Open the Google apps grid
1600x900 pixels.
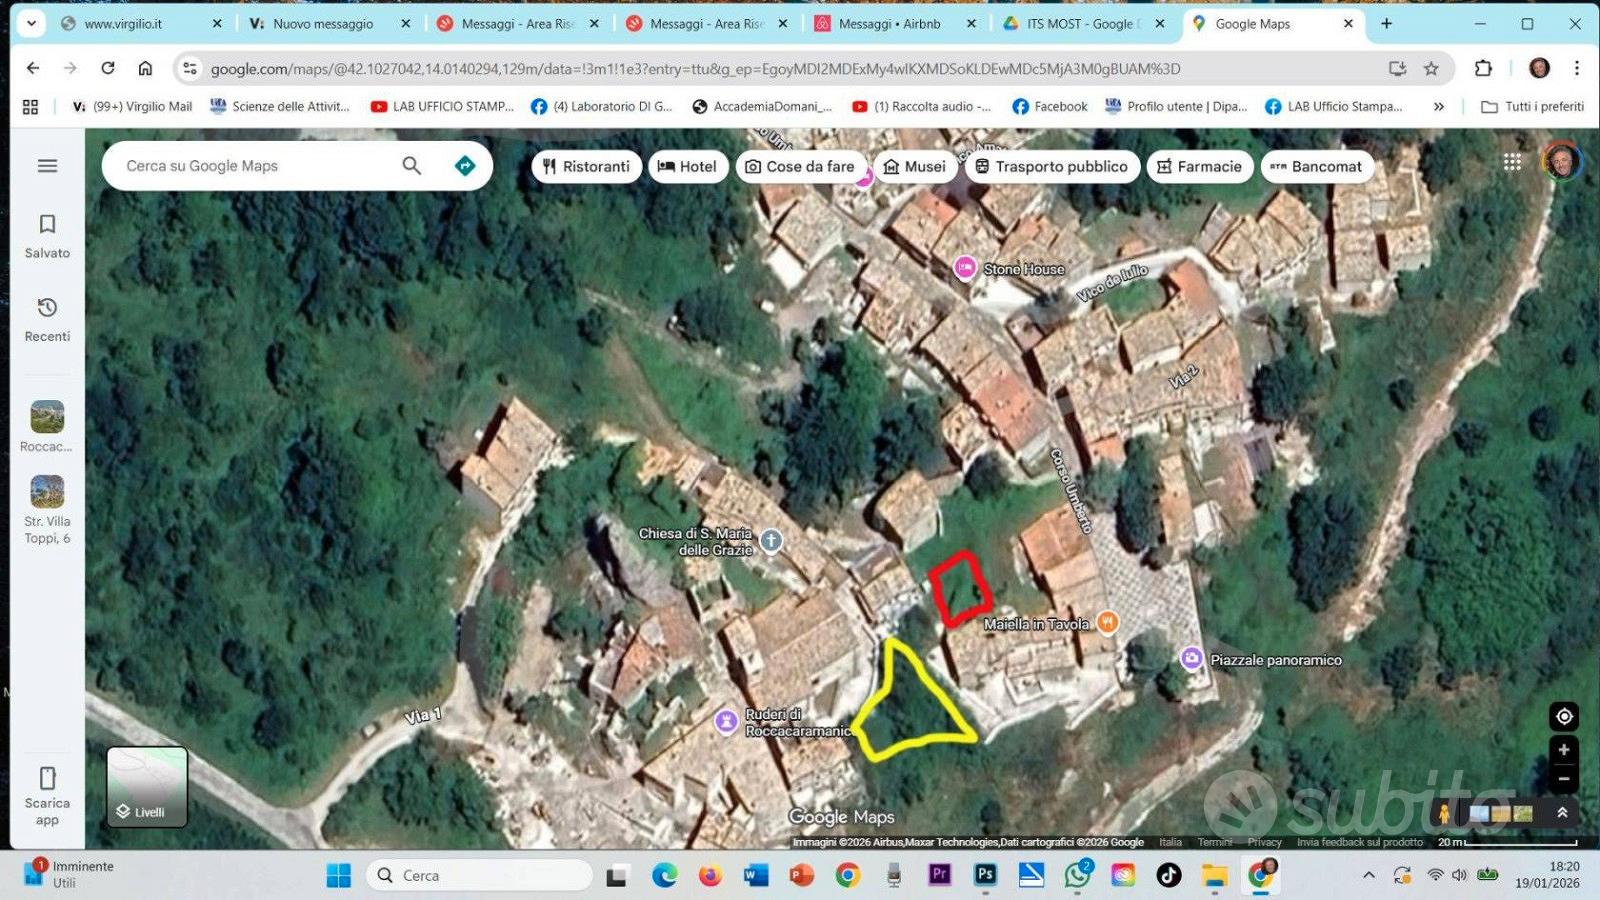[1512, 162]
